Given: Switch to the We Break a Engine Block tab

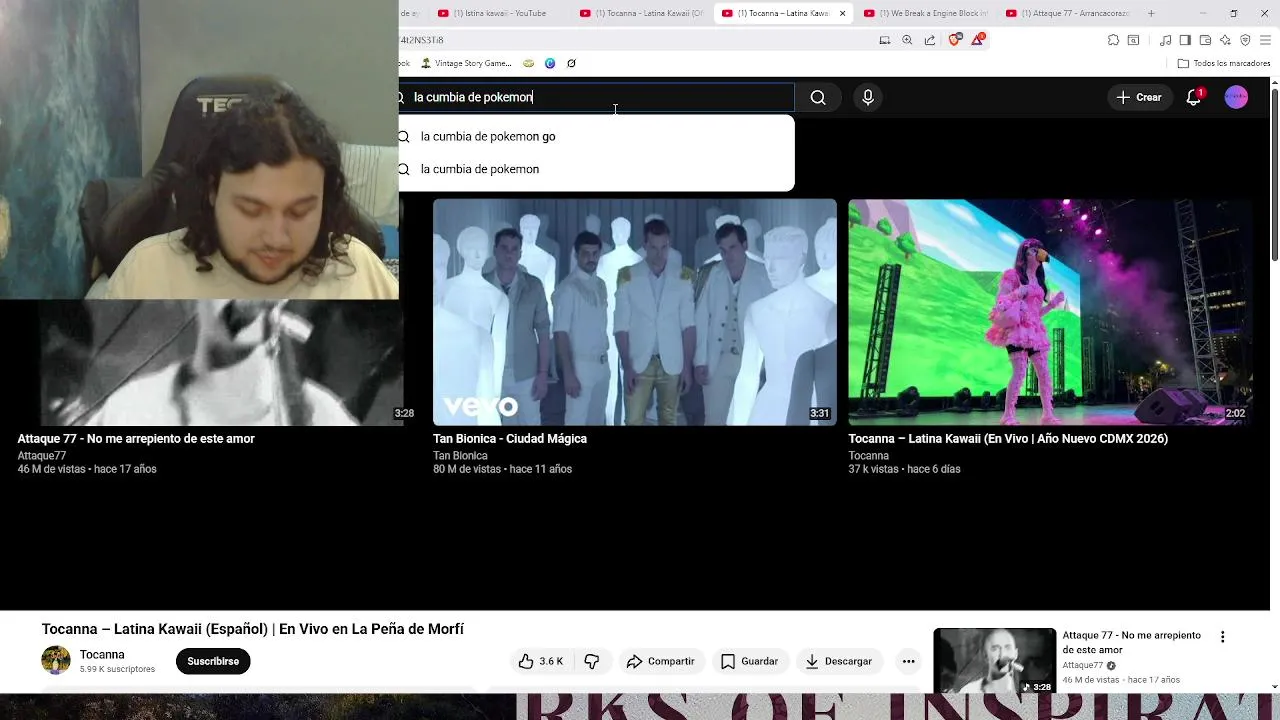Looking at the screenshot, I should [926, 13].
